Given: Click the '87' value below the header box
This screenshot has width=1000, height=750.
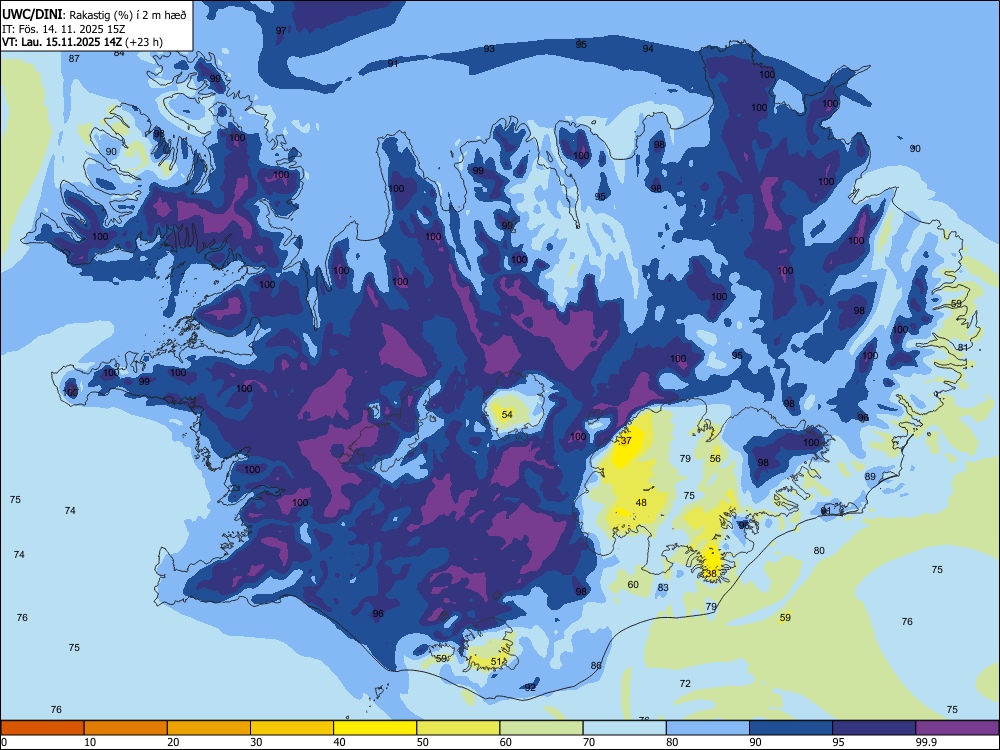Looking at the screenshot, I should pos(74,59).
